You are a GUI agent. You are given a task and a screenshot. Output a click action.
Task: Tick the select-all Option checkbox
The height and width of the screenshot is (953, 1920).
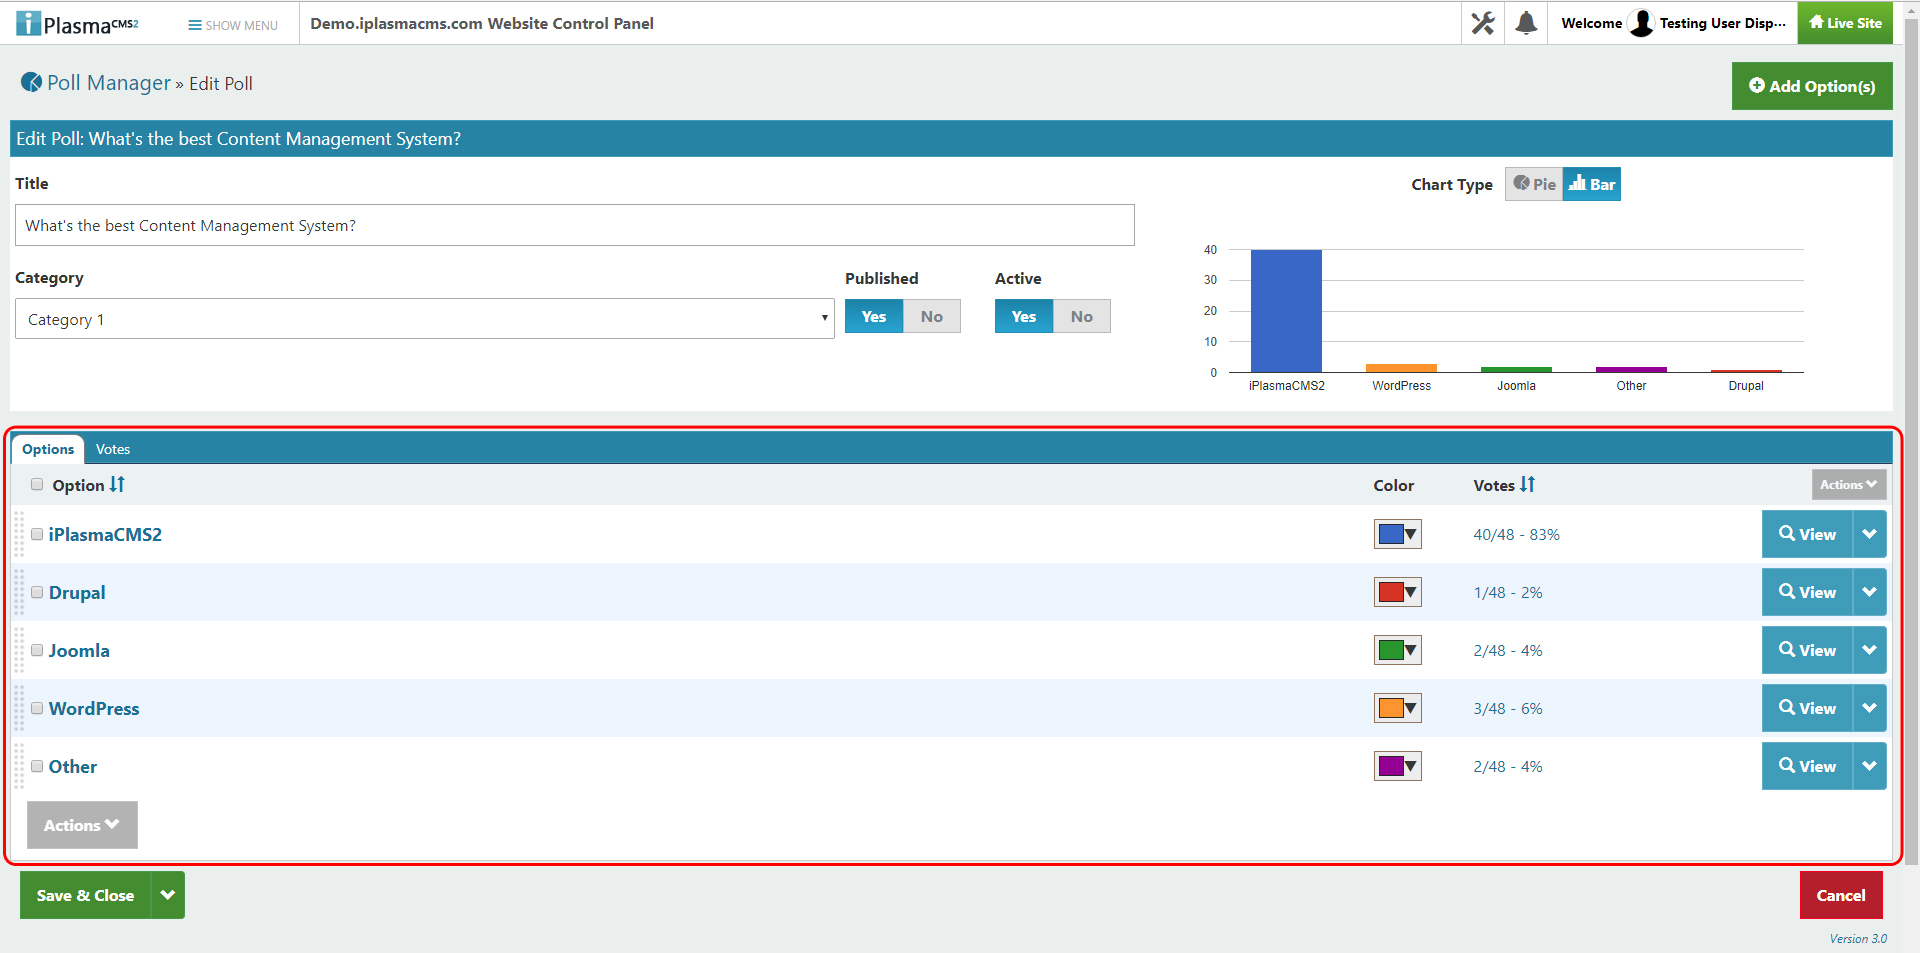coord(37,484)
